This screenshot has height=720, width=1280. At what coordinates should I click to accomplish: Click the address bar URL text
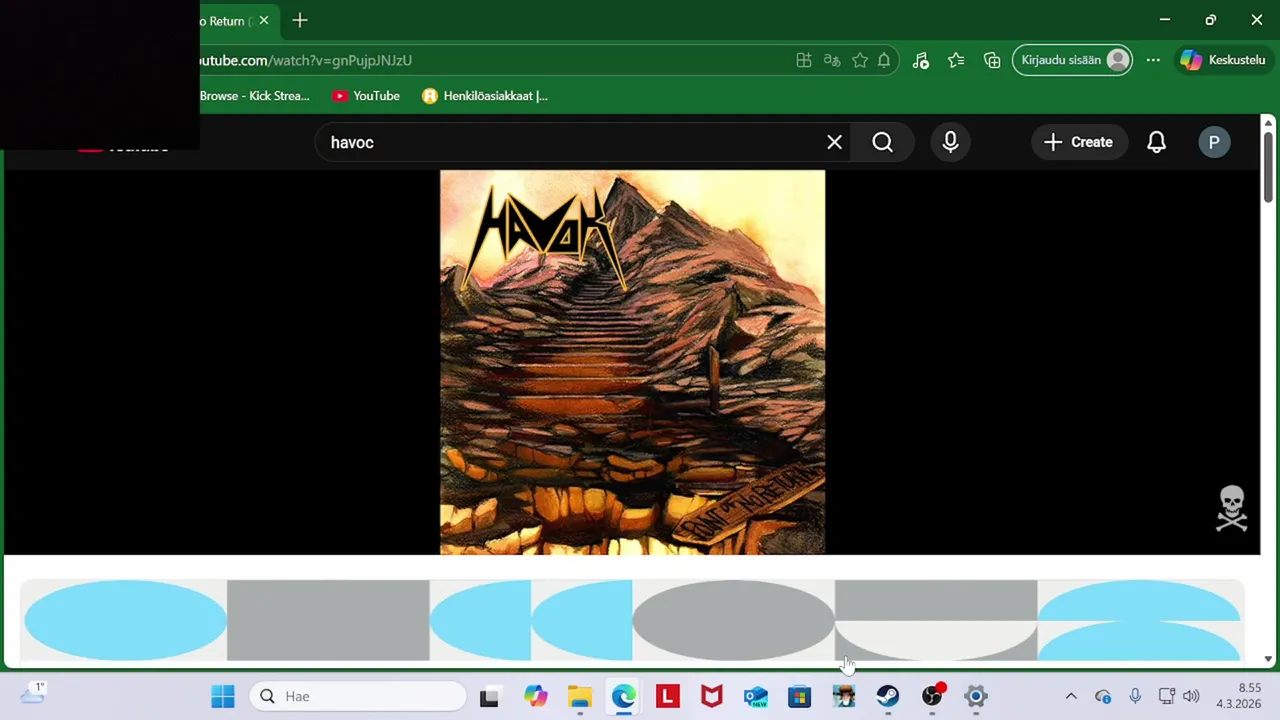pos(304,60)
